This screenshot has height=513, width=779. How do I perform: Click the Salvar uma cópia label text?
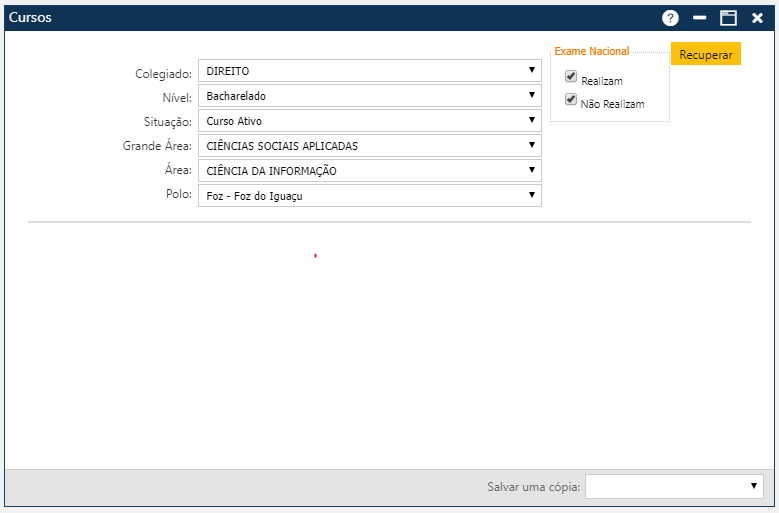tap(533, 487)
